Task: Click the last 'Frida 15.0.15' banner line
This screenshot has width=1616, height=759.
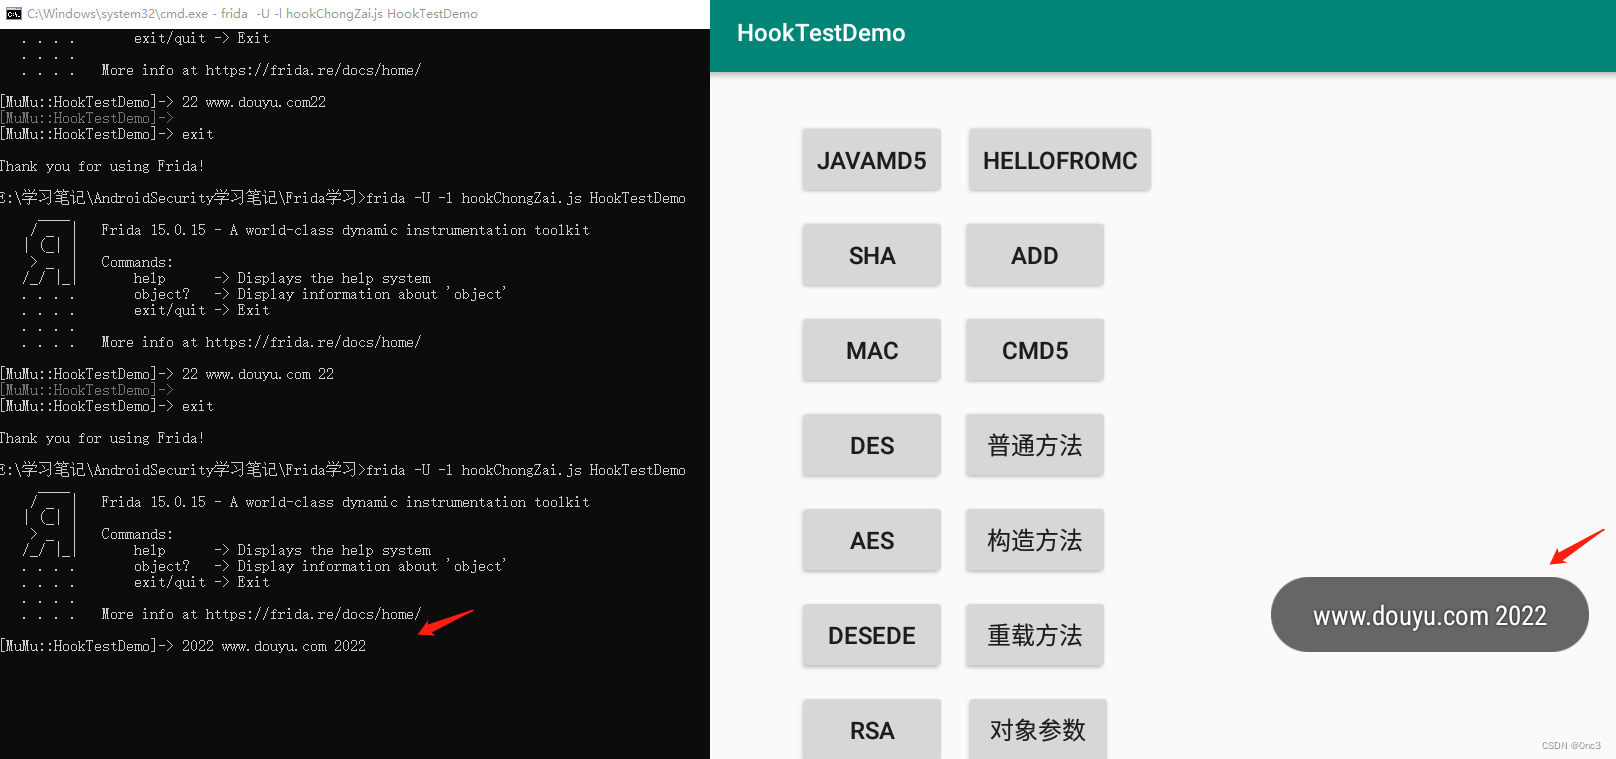Action: coord(345,502)
